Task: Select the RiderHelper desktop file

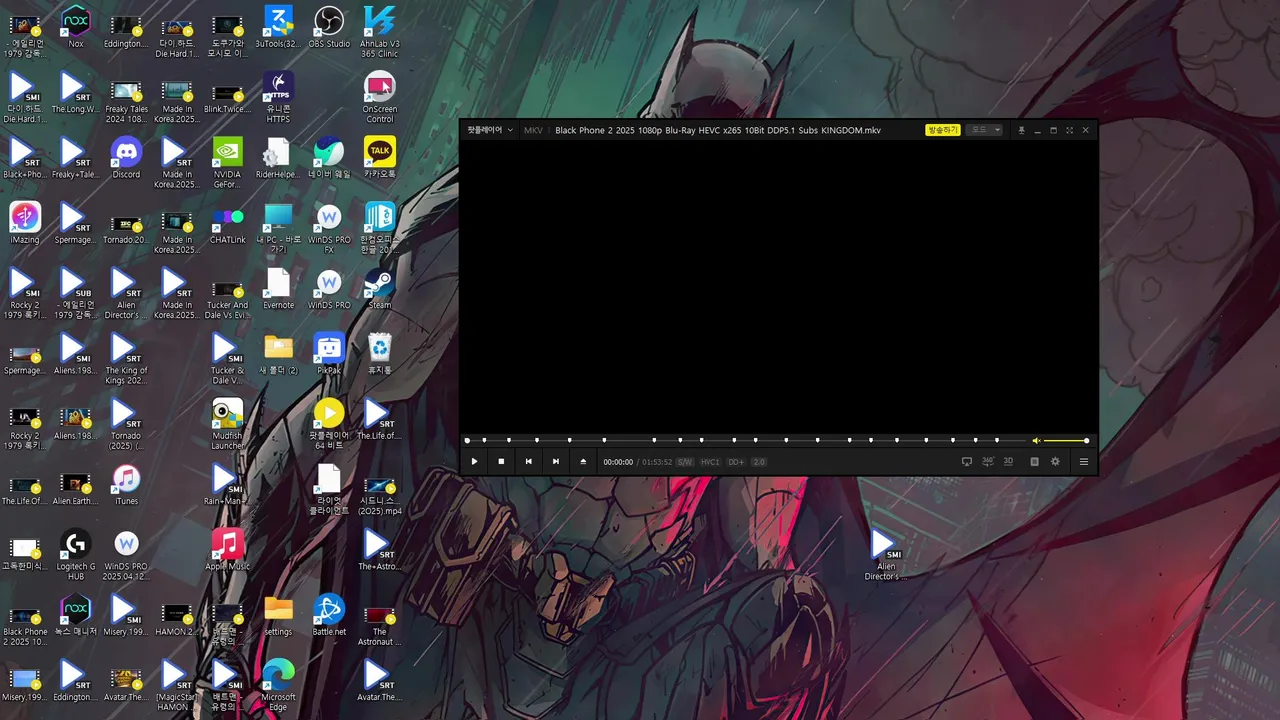Action: click(278, 158)
